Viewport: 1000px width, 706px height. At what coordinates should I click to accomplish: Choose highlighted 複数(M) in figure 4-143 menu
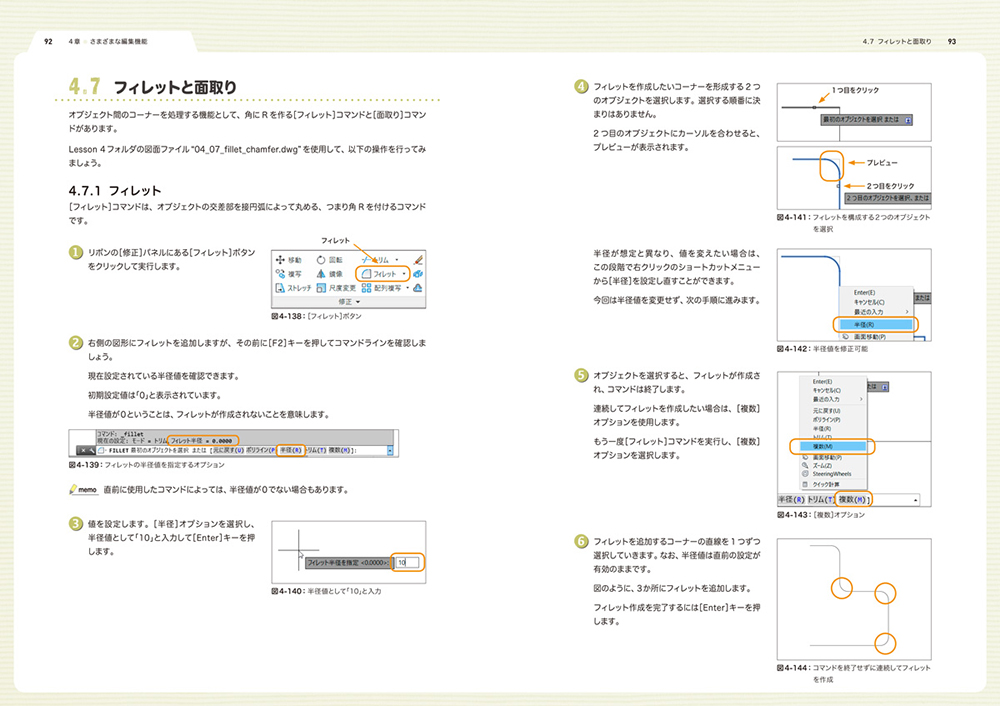click(x=833, y=446)
